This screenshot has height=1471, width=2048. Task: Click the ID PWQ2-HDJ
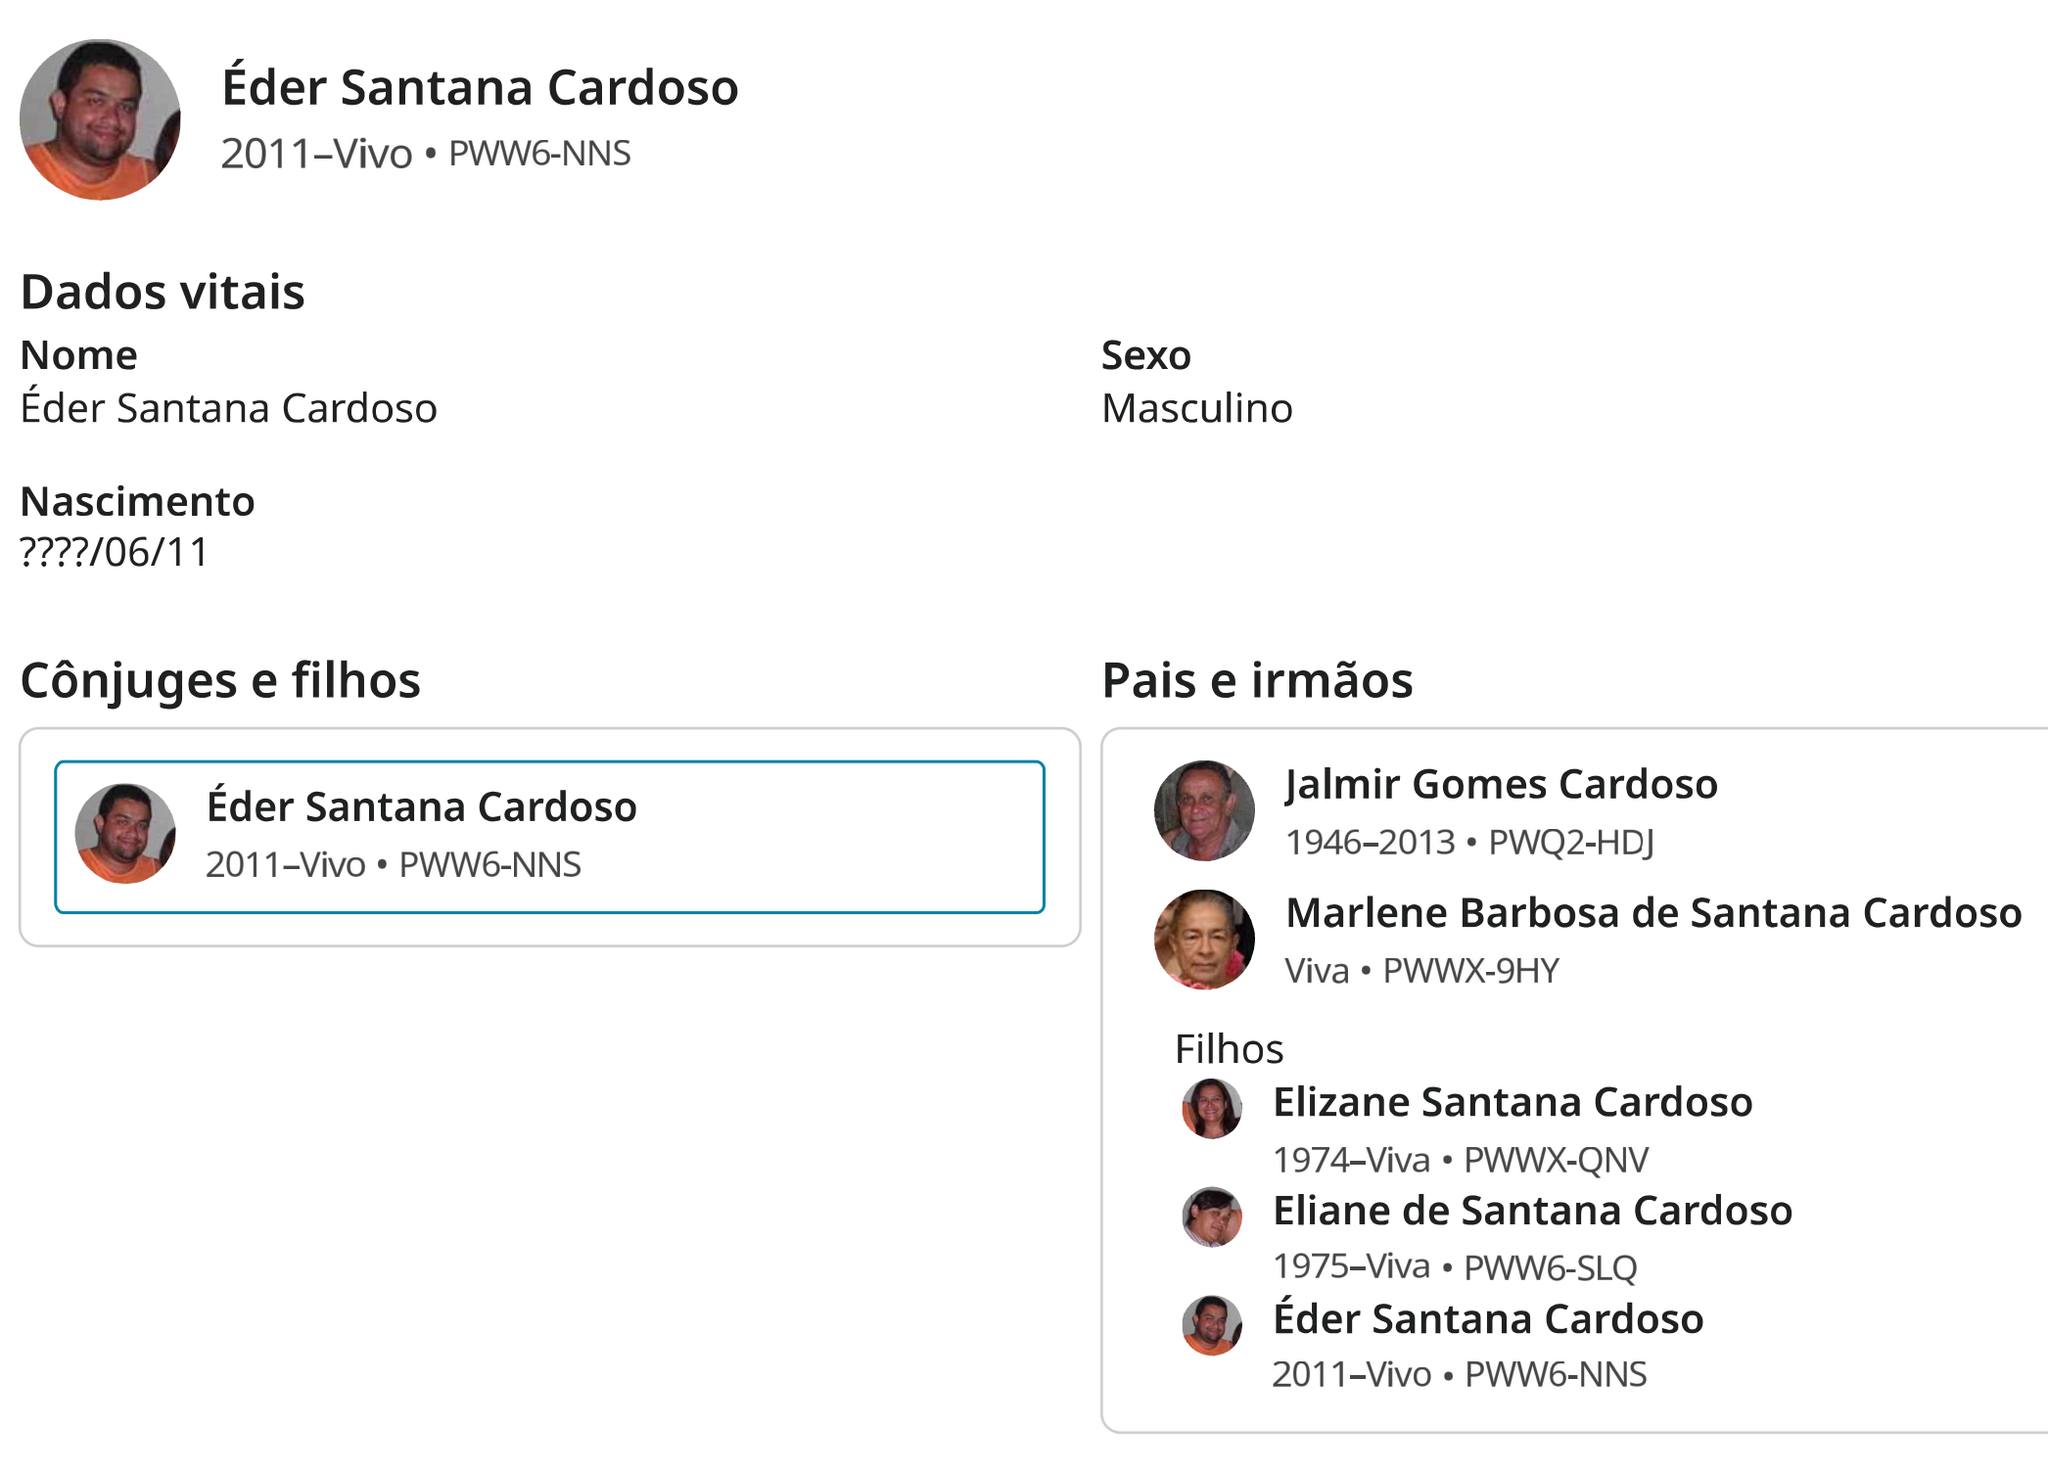pyautogui.click(x=1571, y=843)
